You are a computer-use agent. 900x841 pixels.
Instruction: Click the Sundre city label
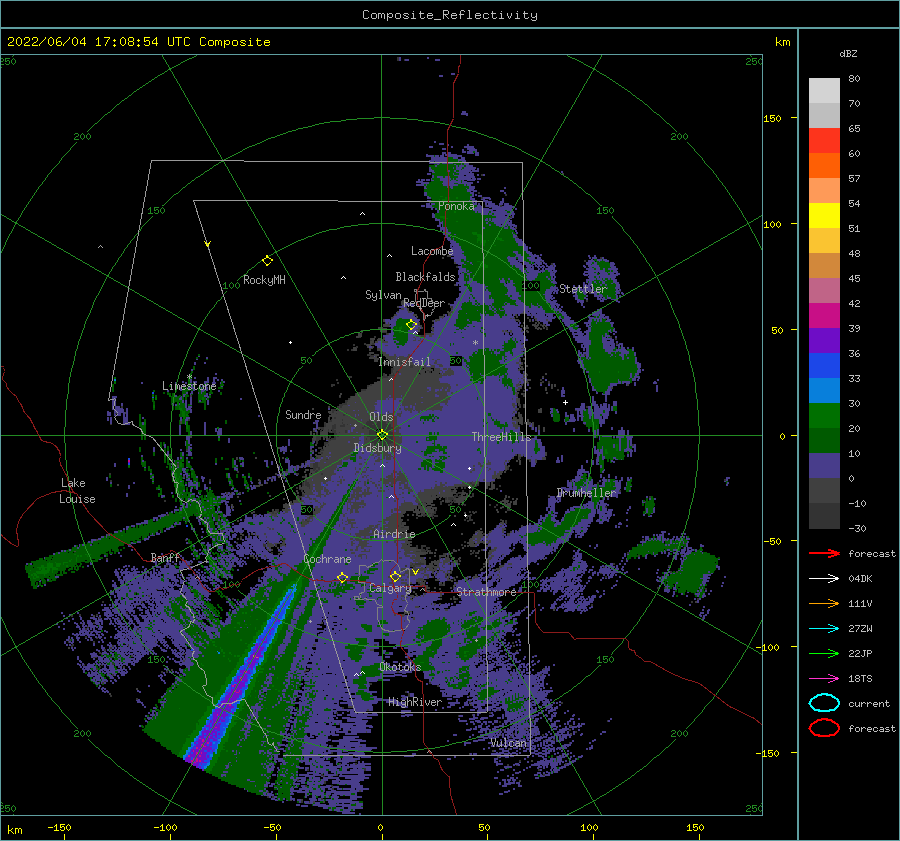tap(303, 414)
